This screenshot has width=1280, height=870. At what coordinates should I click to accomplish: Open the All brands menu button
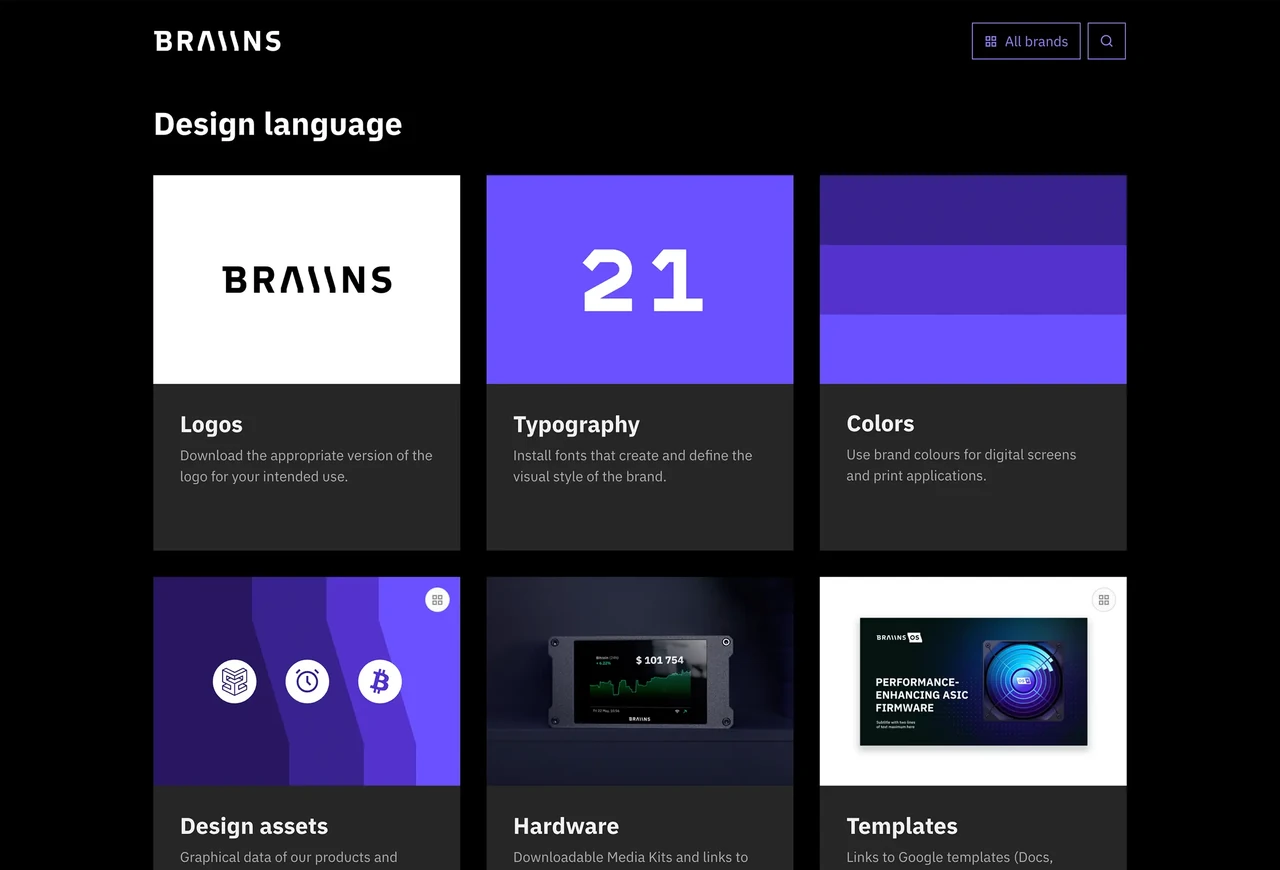[x=1026, y=41]
